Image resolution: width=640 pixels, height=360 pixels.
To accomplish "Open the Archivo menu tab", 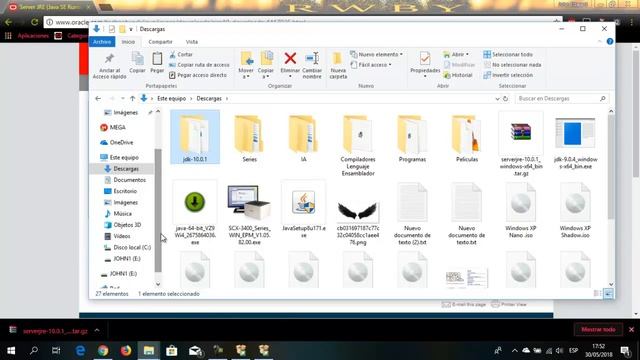I will coord(102,42).
